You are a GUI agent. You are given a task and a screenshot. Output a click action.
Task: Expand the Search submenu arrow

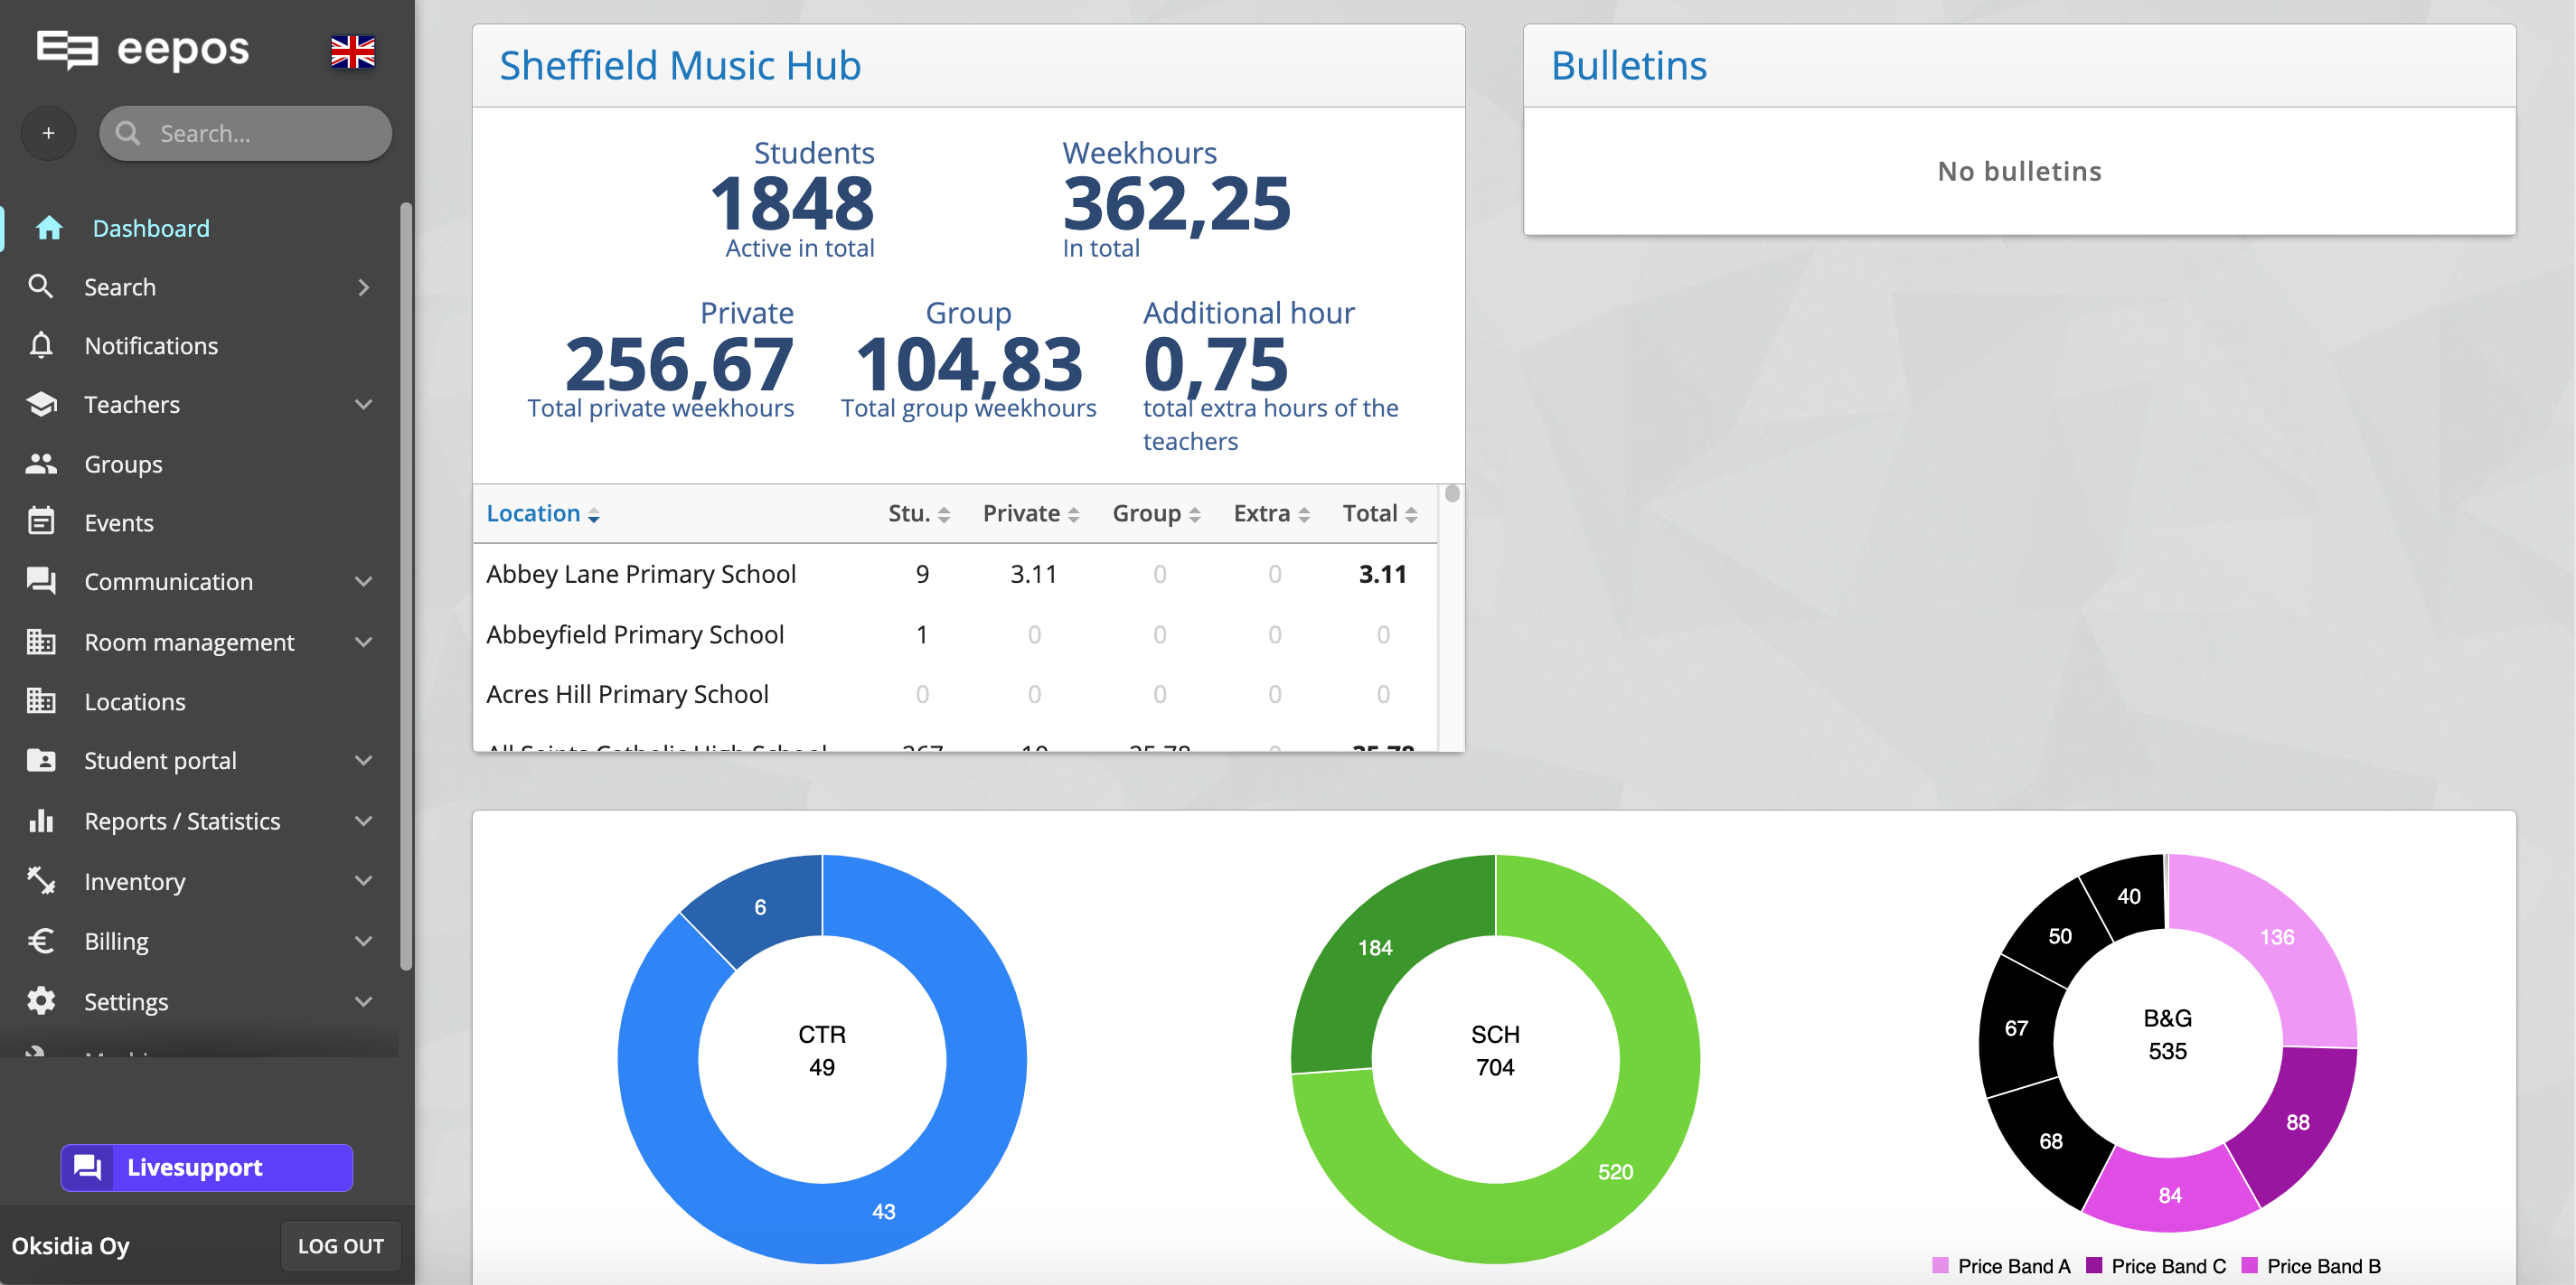[x=364, y=287]
